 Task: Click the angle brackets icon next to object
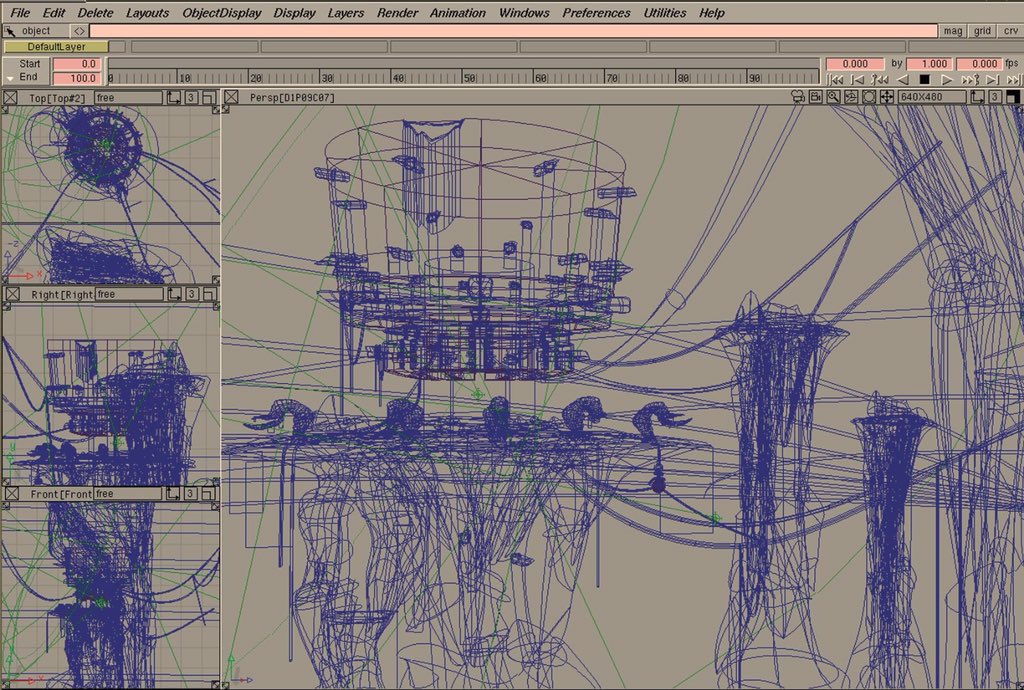tap(80, 31)
